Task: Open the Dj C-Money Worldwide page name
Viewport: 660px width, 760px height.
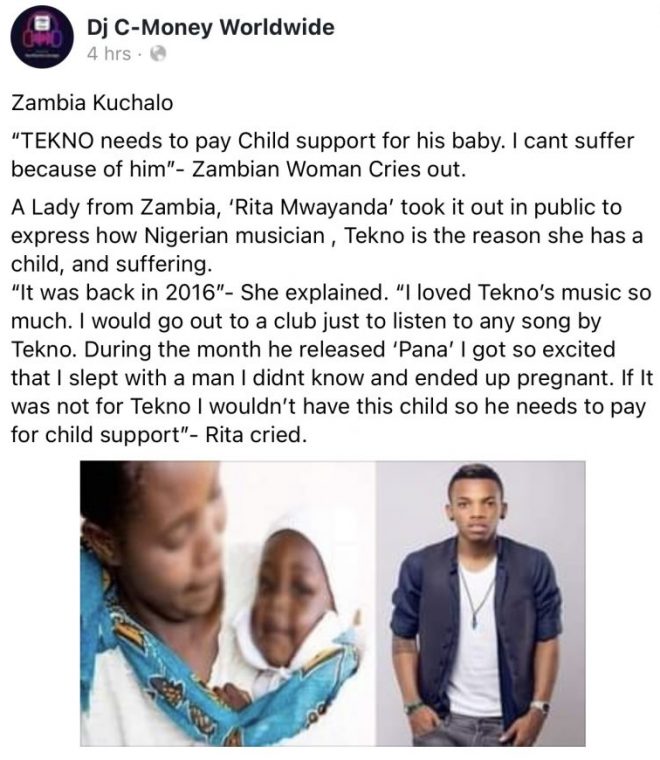Action: [x=211, y=27]
